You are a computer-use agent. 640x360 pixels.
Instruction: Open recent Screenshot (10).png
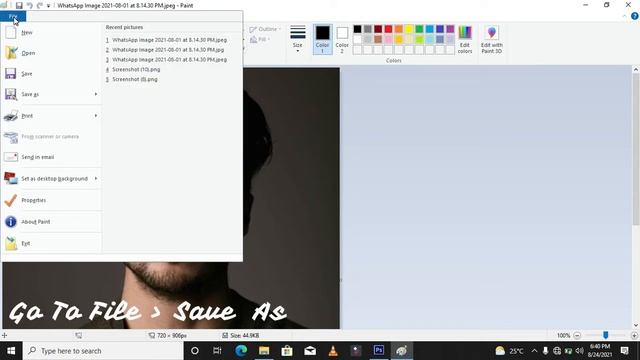[133, 69]
